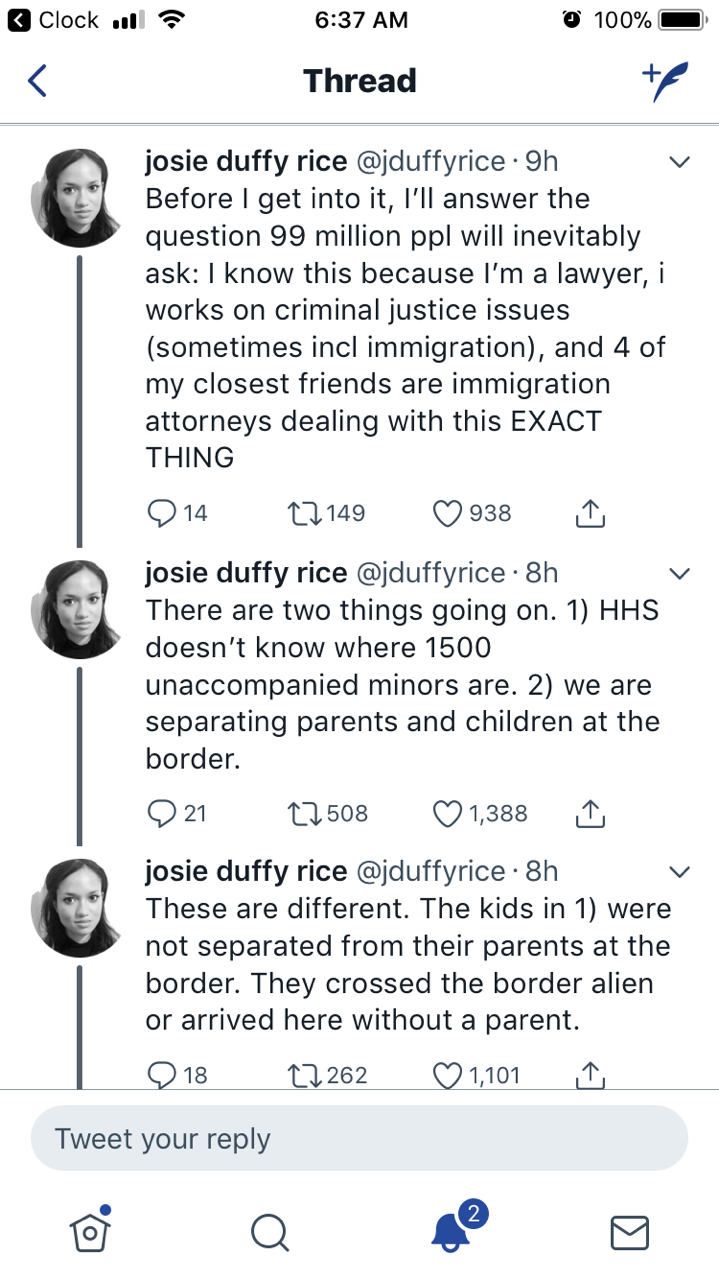719x1280 pixels.
Task: Open the chevron menu on 'These are different' tweet
Action: click(x=679, y=871)
